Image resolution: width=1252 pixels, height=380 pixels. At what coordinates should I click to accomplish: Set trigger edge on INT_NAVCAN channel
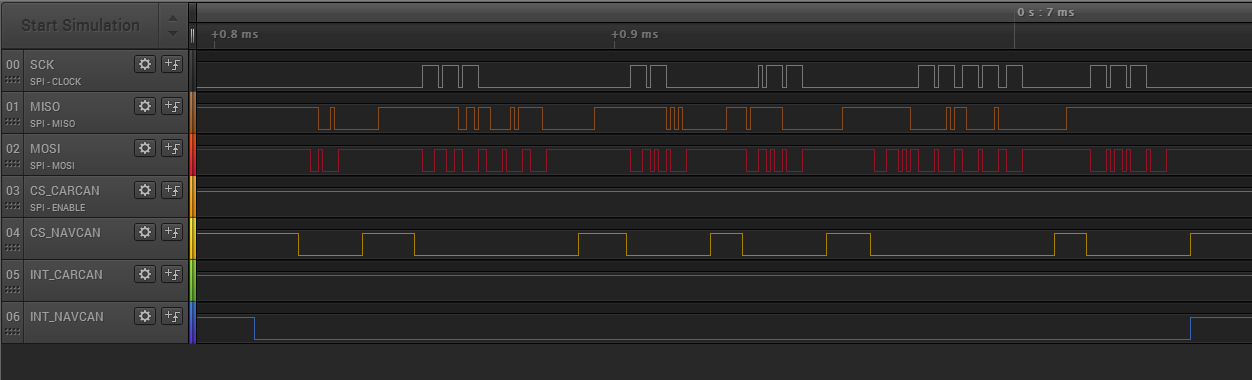click(172, 316)
